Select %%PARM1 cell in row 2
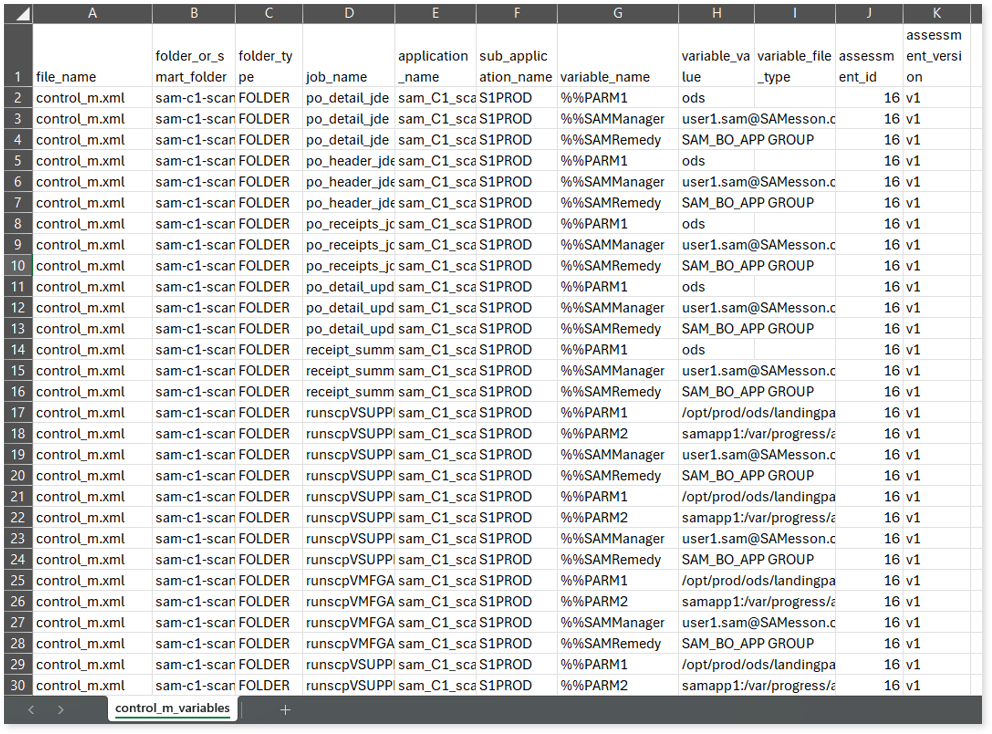 618,98
